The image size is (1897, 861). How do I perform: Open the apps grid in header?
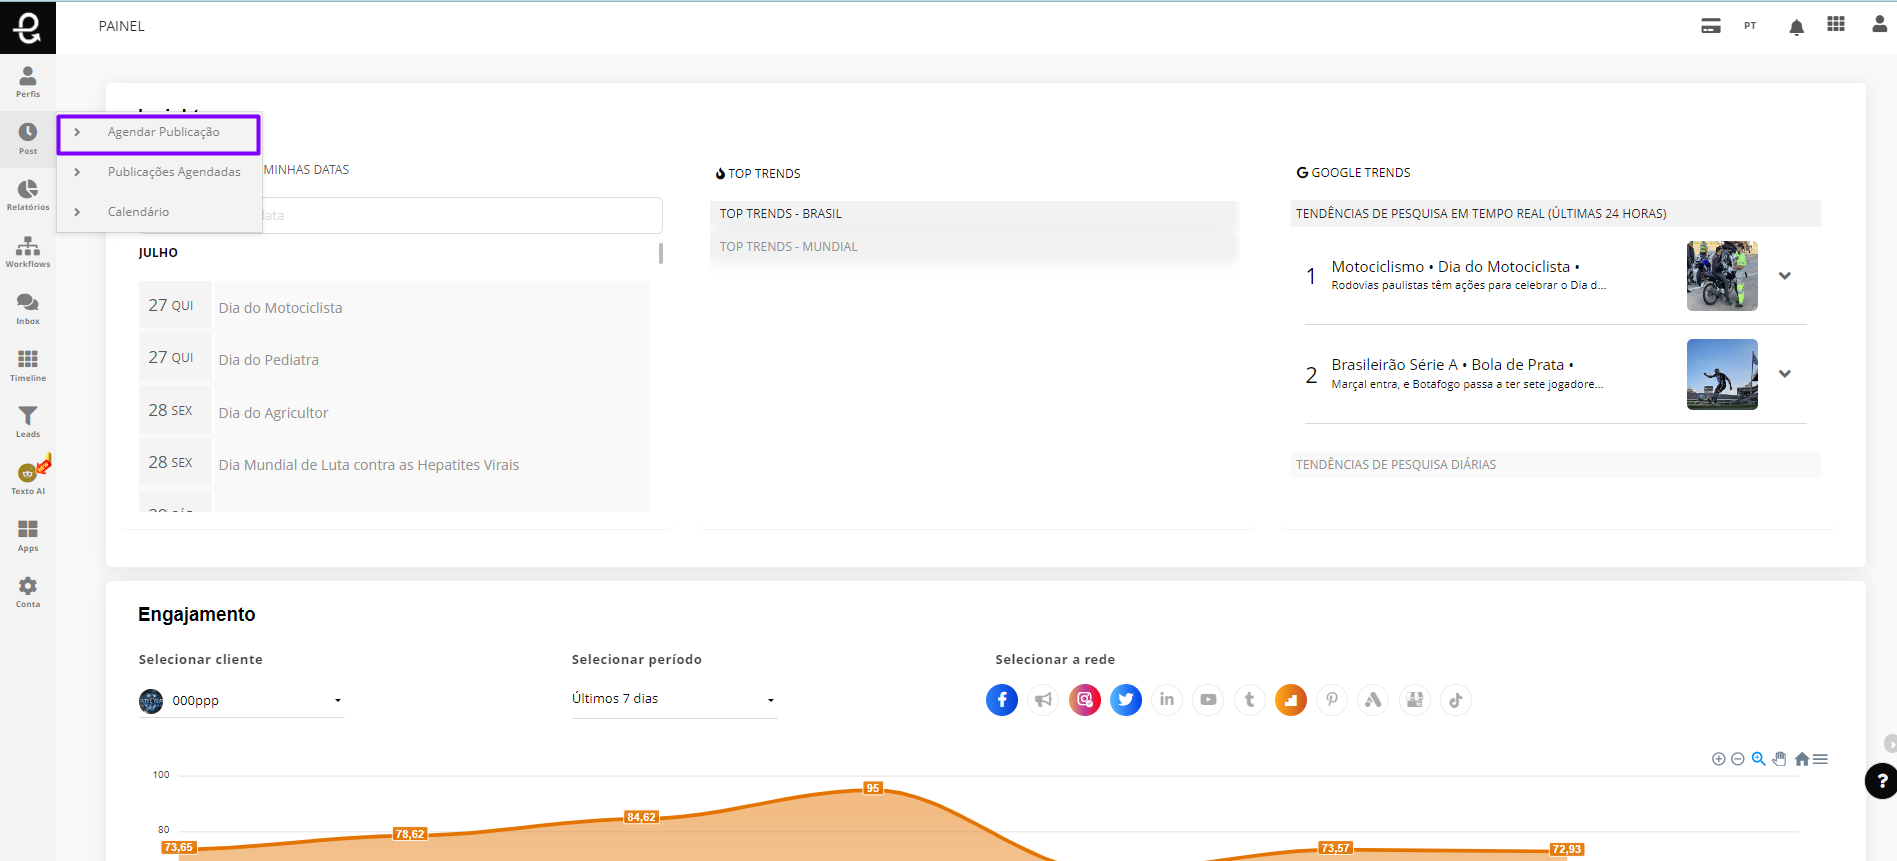click(1836, 24)
